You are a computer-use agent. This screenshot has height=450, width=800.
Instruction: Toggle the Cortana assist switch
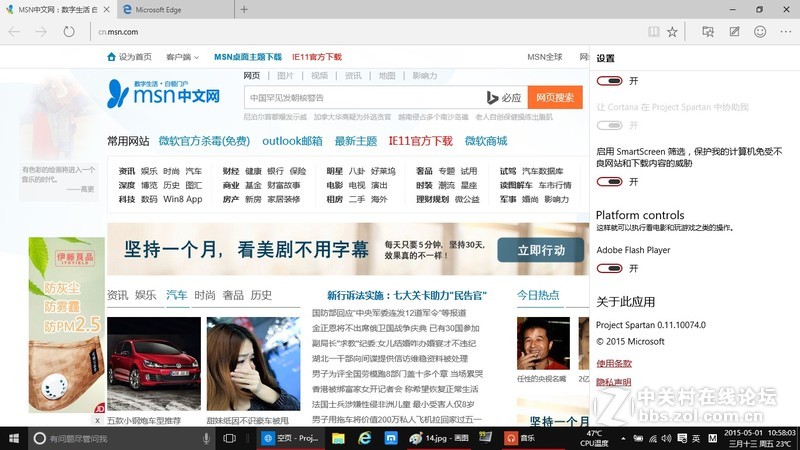click(x=609, y=125)
